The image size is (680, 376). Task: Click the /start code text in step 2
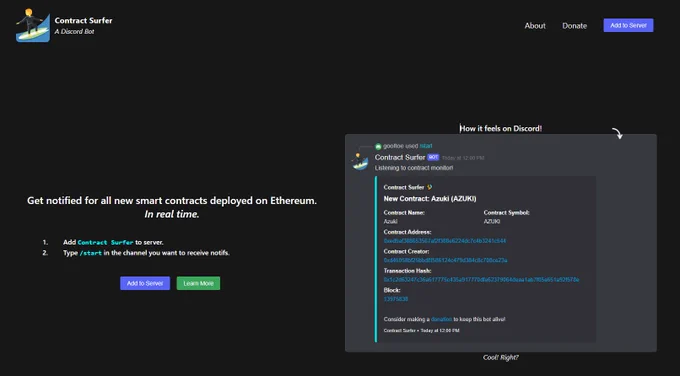pyautogui.click(x=91, y=253)
